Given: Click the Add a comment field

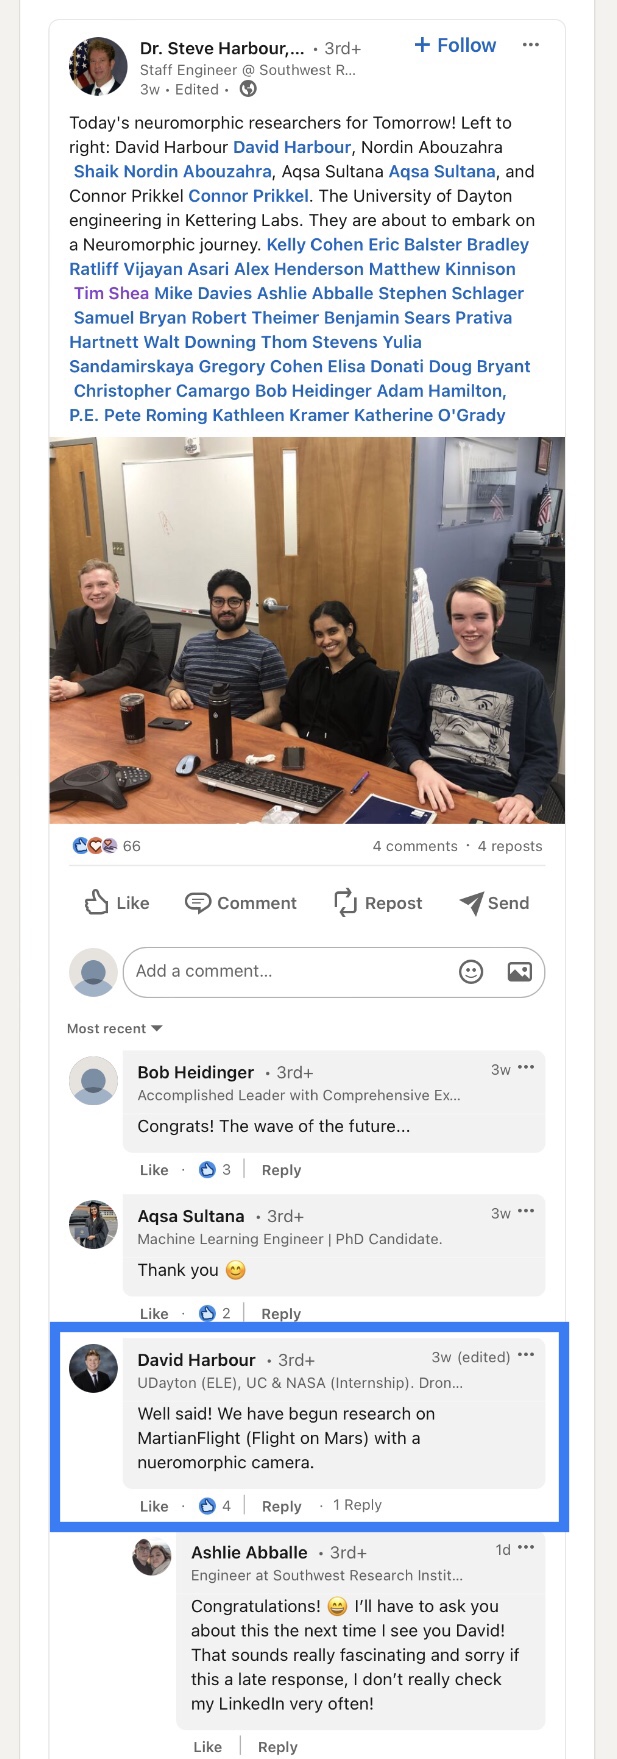Looking at the screenshot, I should tap(288, 972).
